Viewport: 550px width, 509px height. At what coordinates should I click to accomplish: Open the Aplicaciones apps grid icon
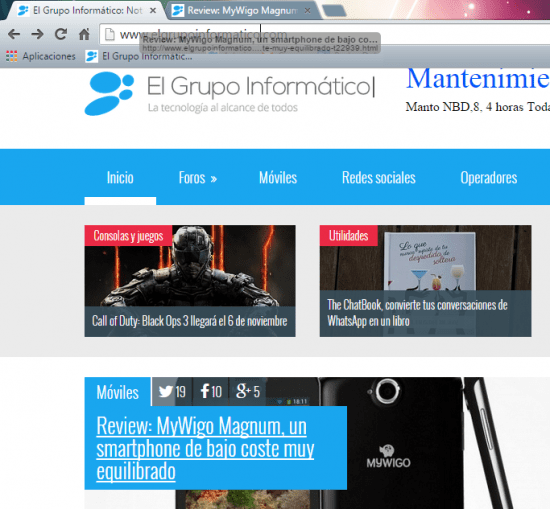click(x=12, y=56)
